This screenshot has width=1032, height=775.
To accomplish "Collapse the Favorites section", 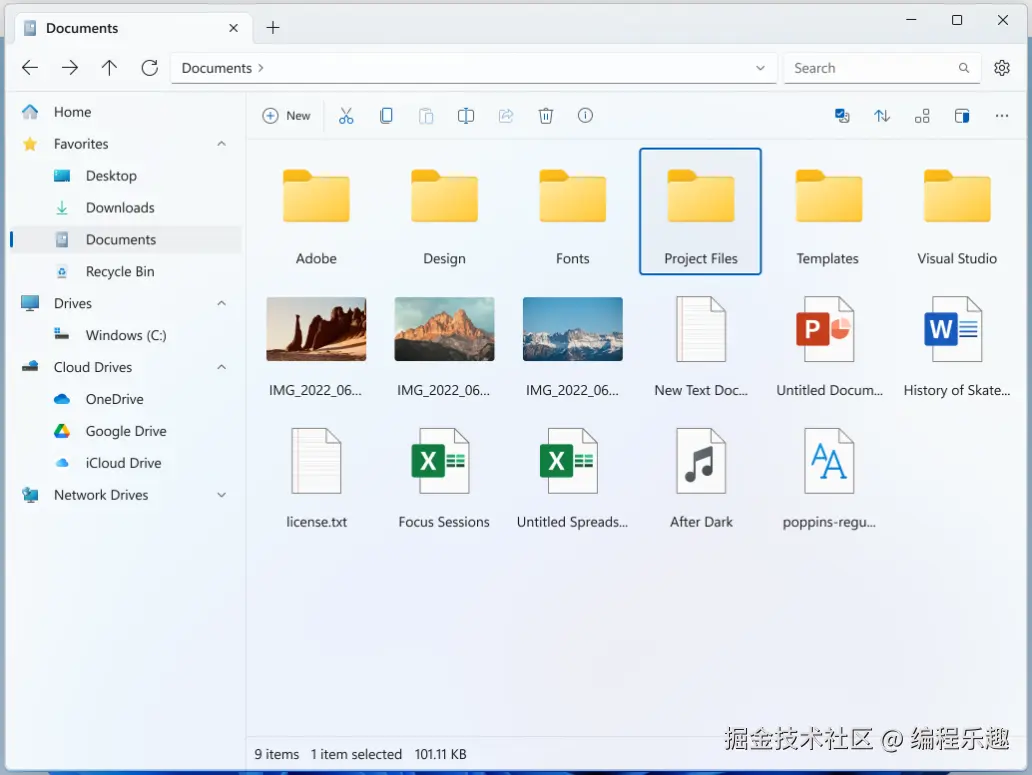I will coord(221,143).
